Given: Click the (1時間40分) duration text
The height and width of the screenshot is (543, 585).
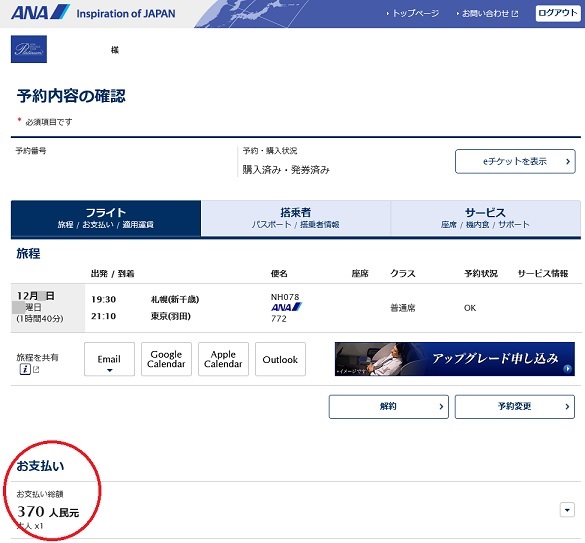Looking at the screenshot, I should (x=40, y=319).
